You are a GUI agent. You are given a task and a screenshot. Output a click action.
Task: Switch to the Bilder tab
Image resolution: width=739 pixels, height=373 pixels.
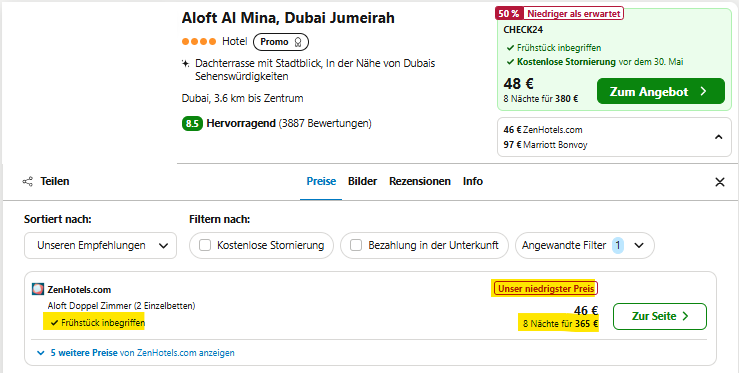(x=362, y=182)
